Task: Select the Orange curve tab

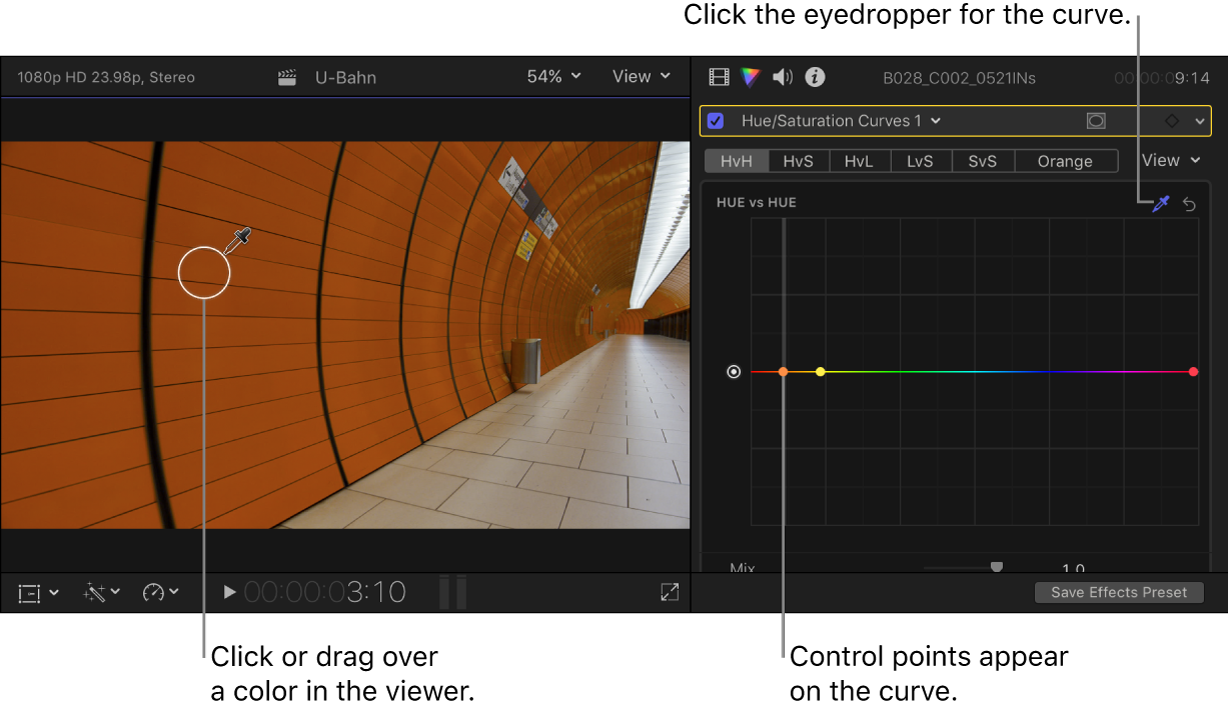Action: pos(1065,160)
